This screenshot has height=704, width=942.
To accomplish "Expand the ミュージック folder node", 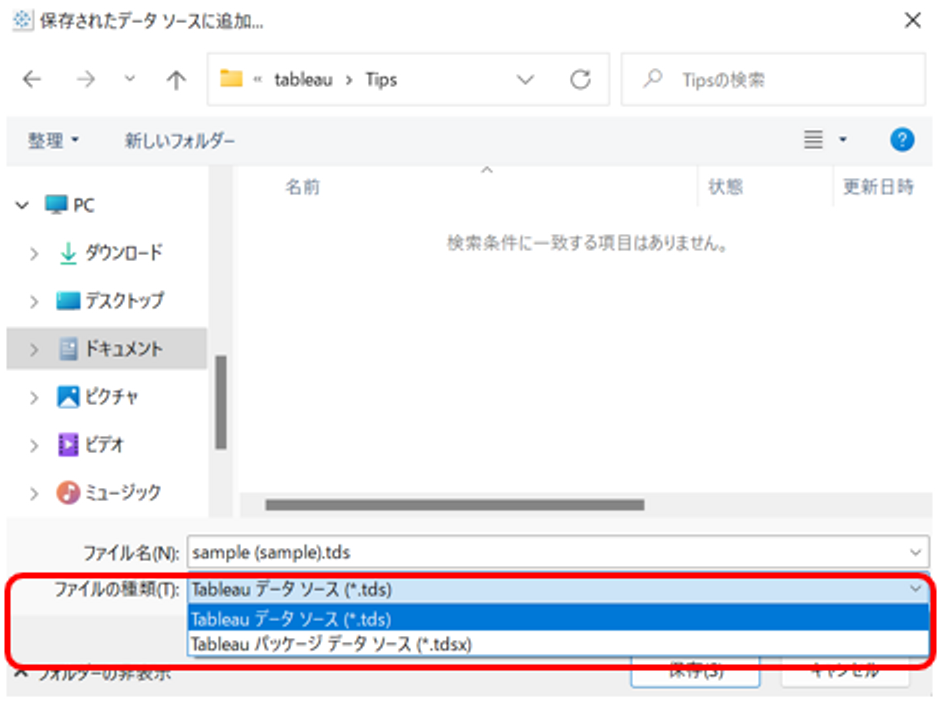I will point(34,494).
